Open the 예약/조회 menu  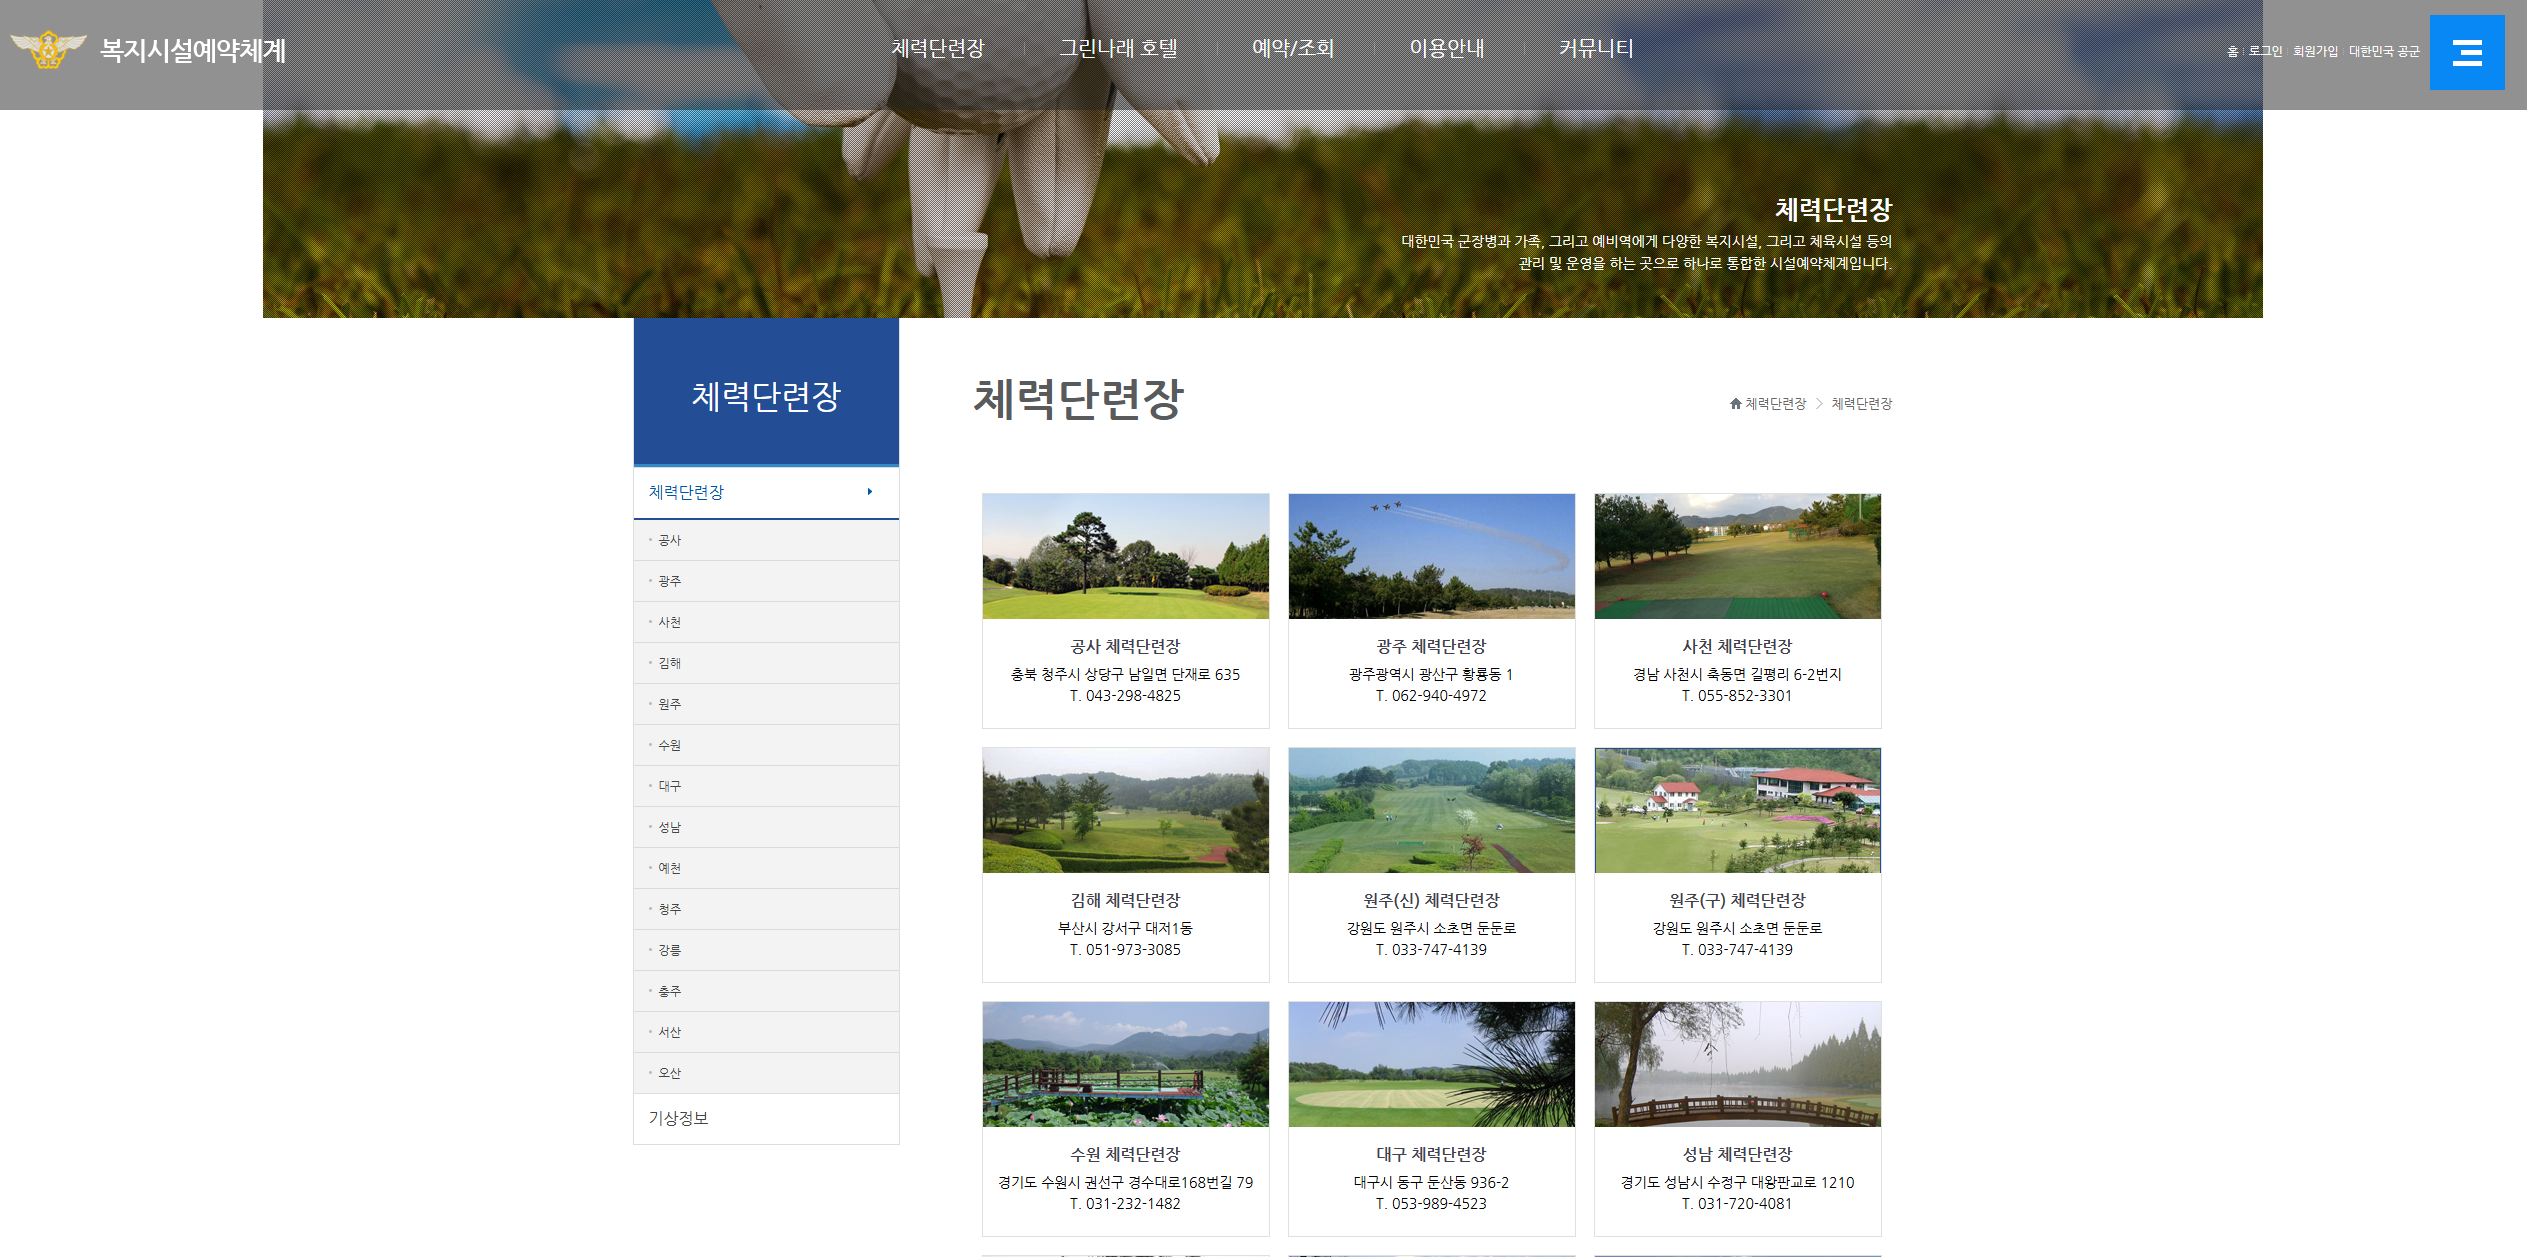[1292, 48]
